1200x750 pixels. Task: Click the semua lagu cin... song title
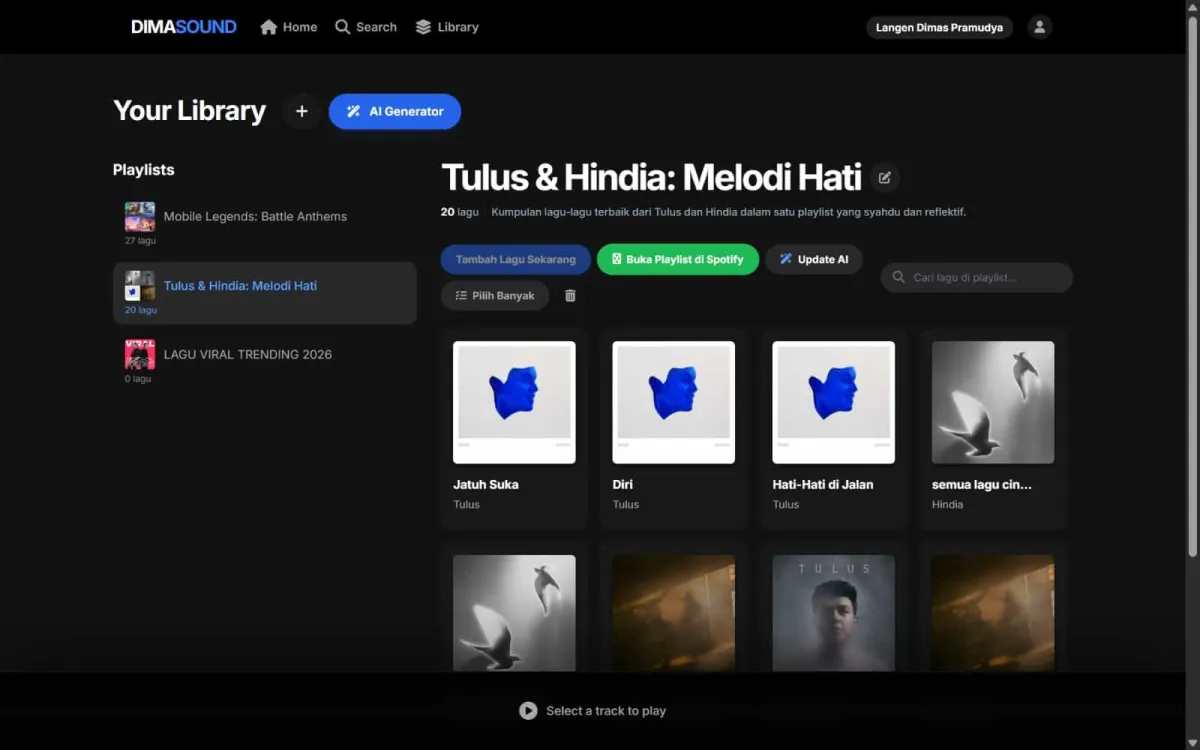pyautogui.click(x=982, y=484)
